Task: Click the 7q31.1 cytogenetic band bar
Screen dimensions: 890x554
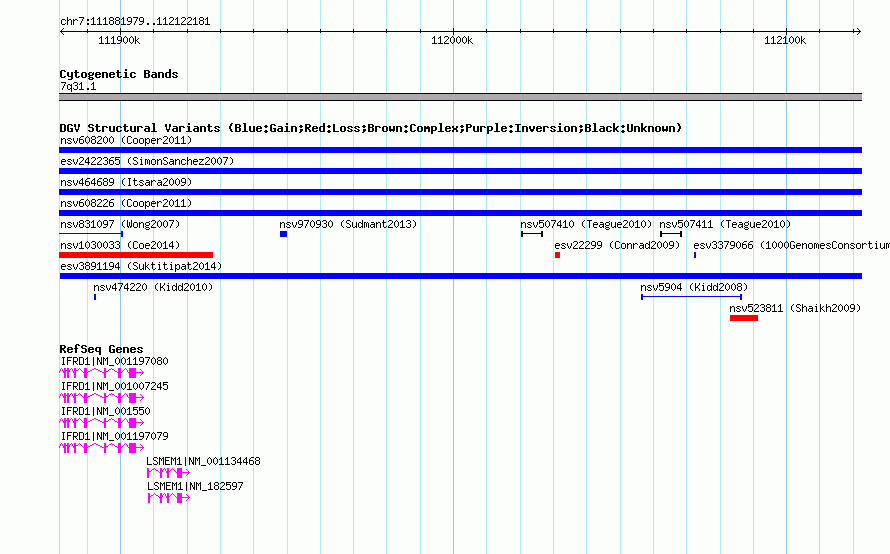Action: point(460,97)
